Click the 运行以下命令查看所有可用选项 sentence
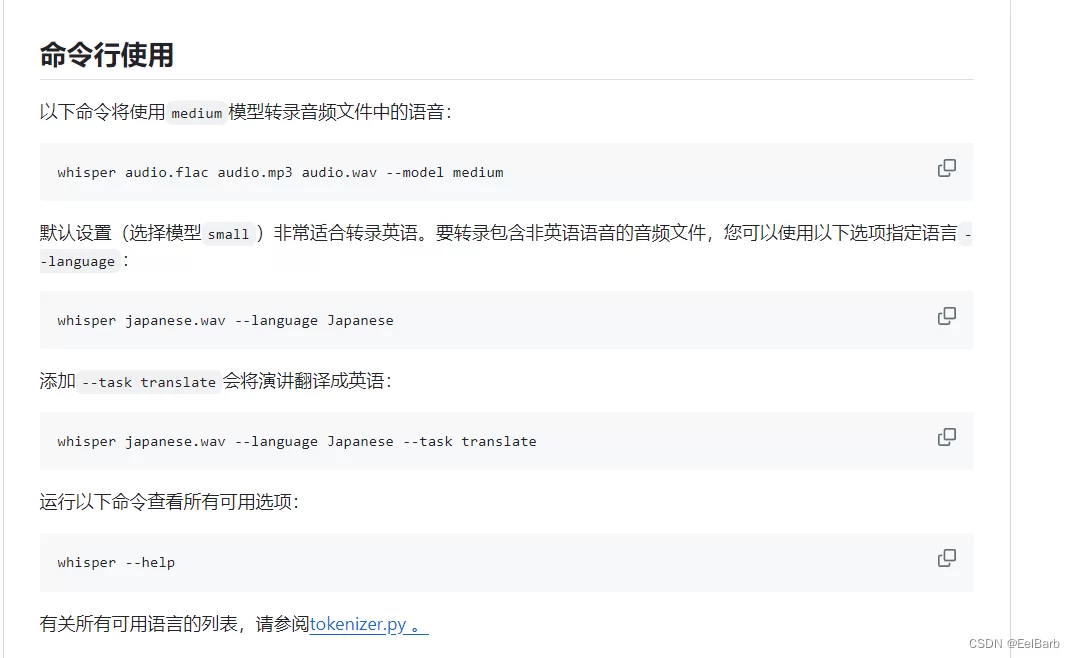The width and height of the screenshot is (1075, 658). pyautogui.click(x=169, y=501)
